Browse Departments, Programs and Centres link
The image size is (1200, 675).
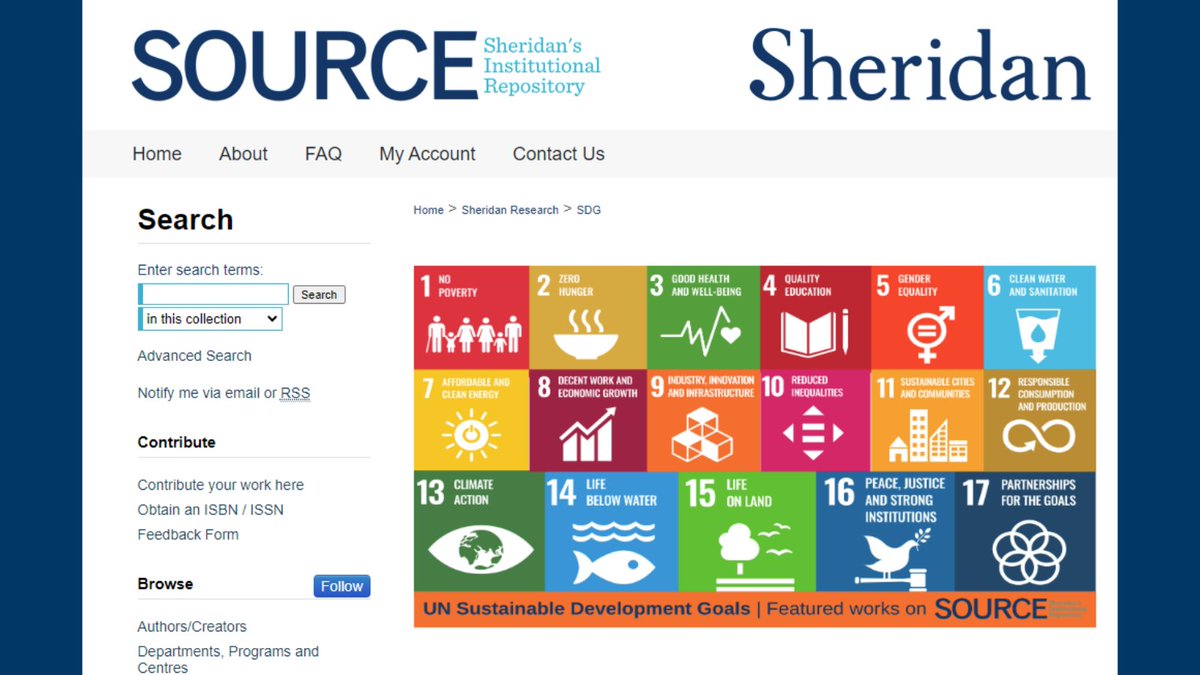click(228, 659)
